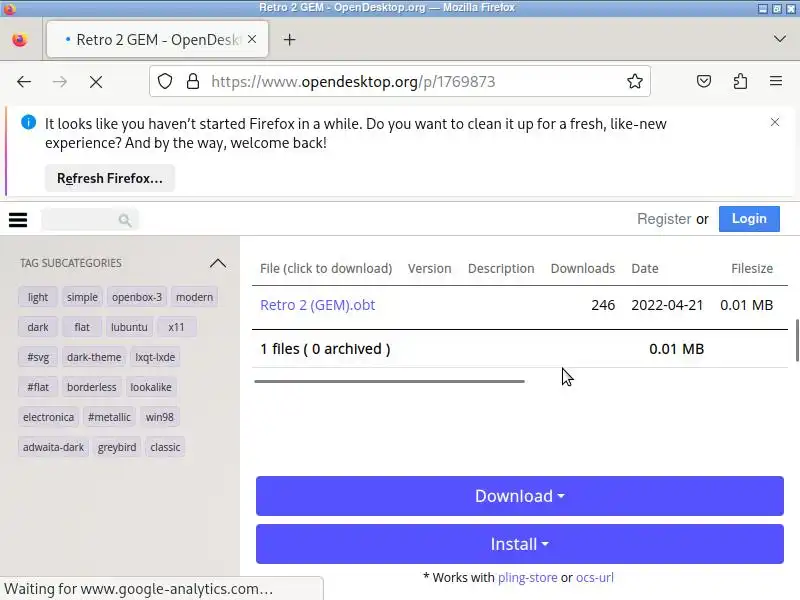Click the URL address bar
This screenshot has height=600, width=800.
399,81
